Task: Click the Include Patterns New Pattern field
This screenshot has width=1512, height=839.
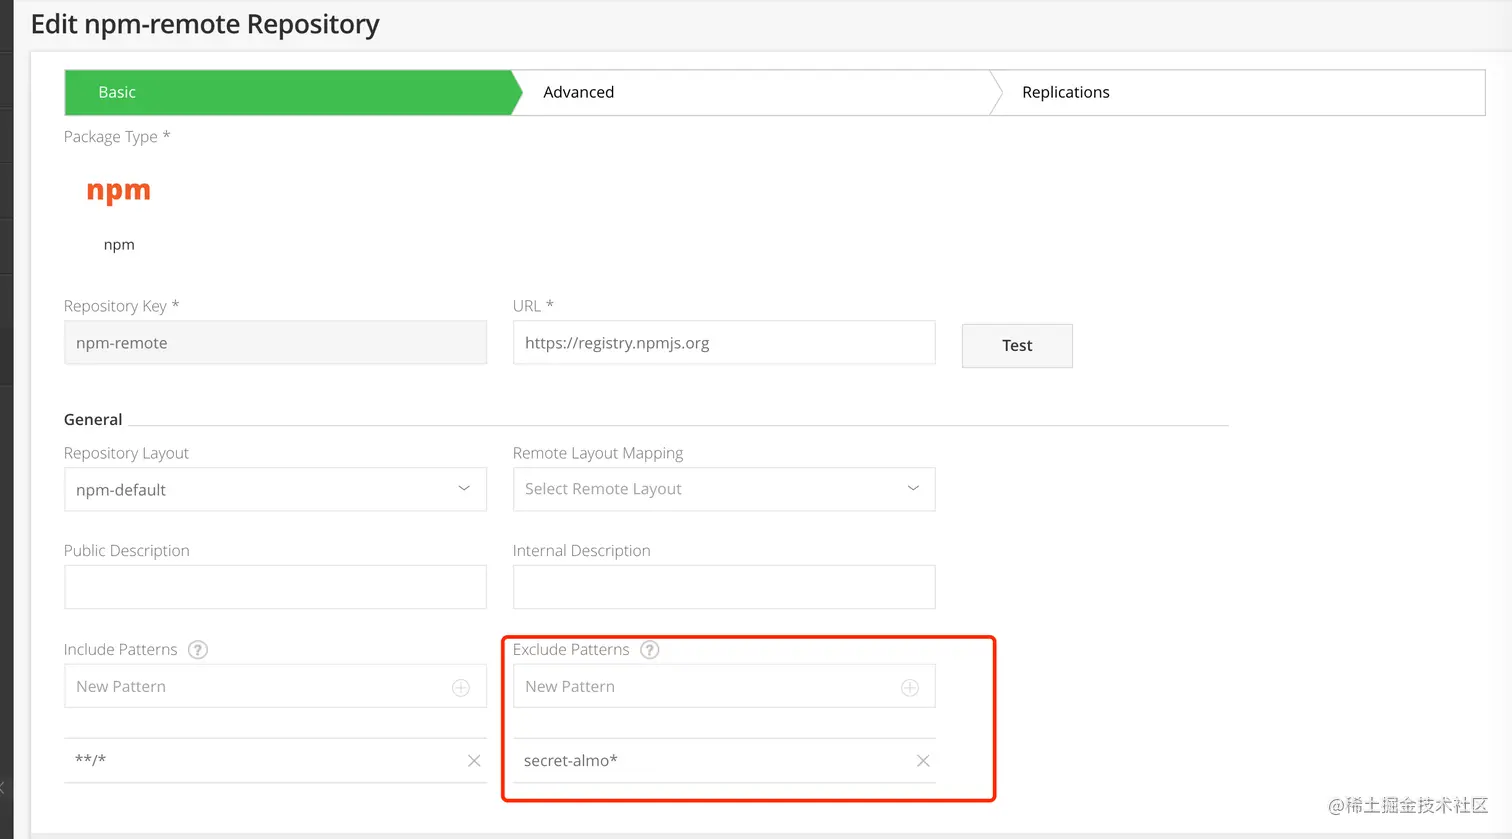Action: pos(255,687)
